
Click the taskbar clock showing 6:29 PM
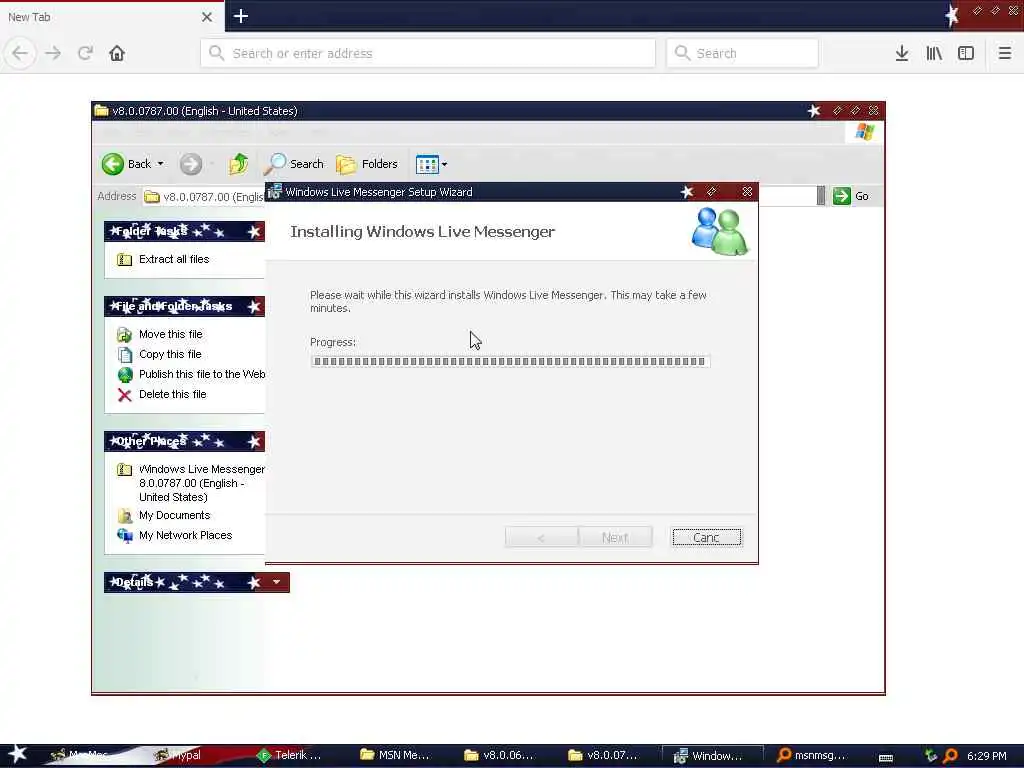[986, 756]
